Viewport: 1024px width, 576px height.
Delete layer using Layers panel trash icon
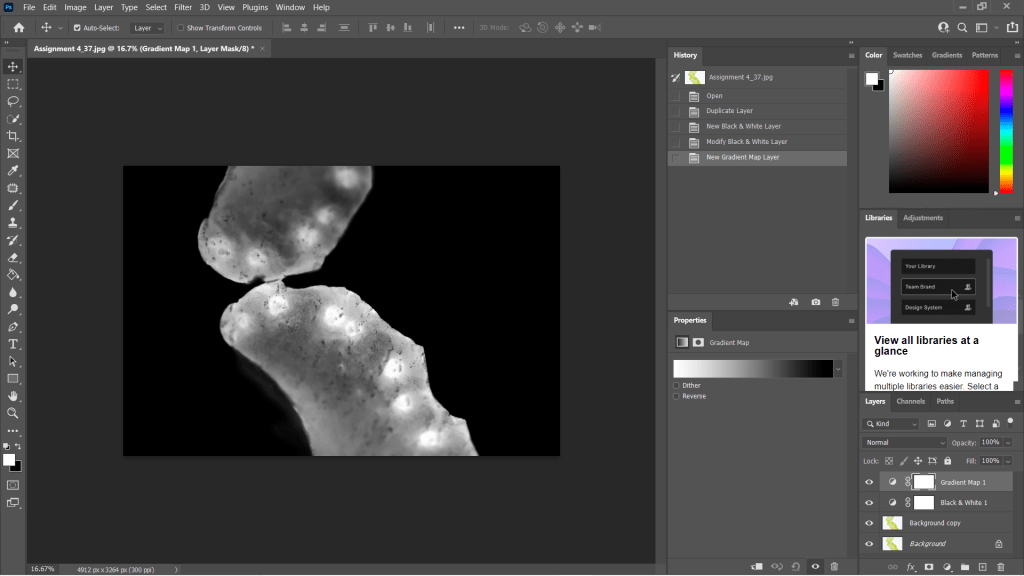[1002, 567]
